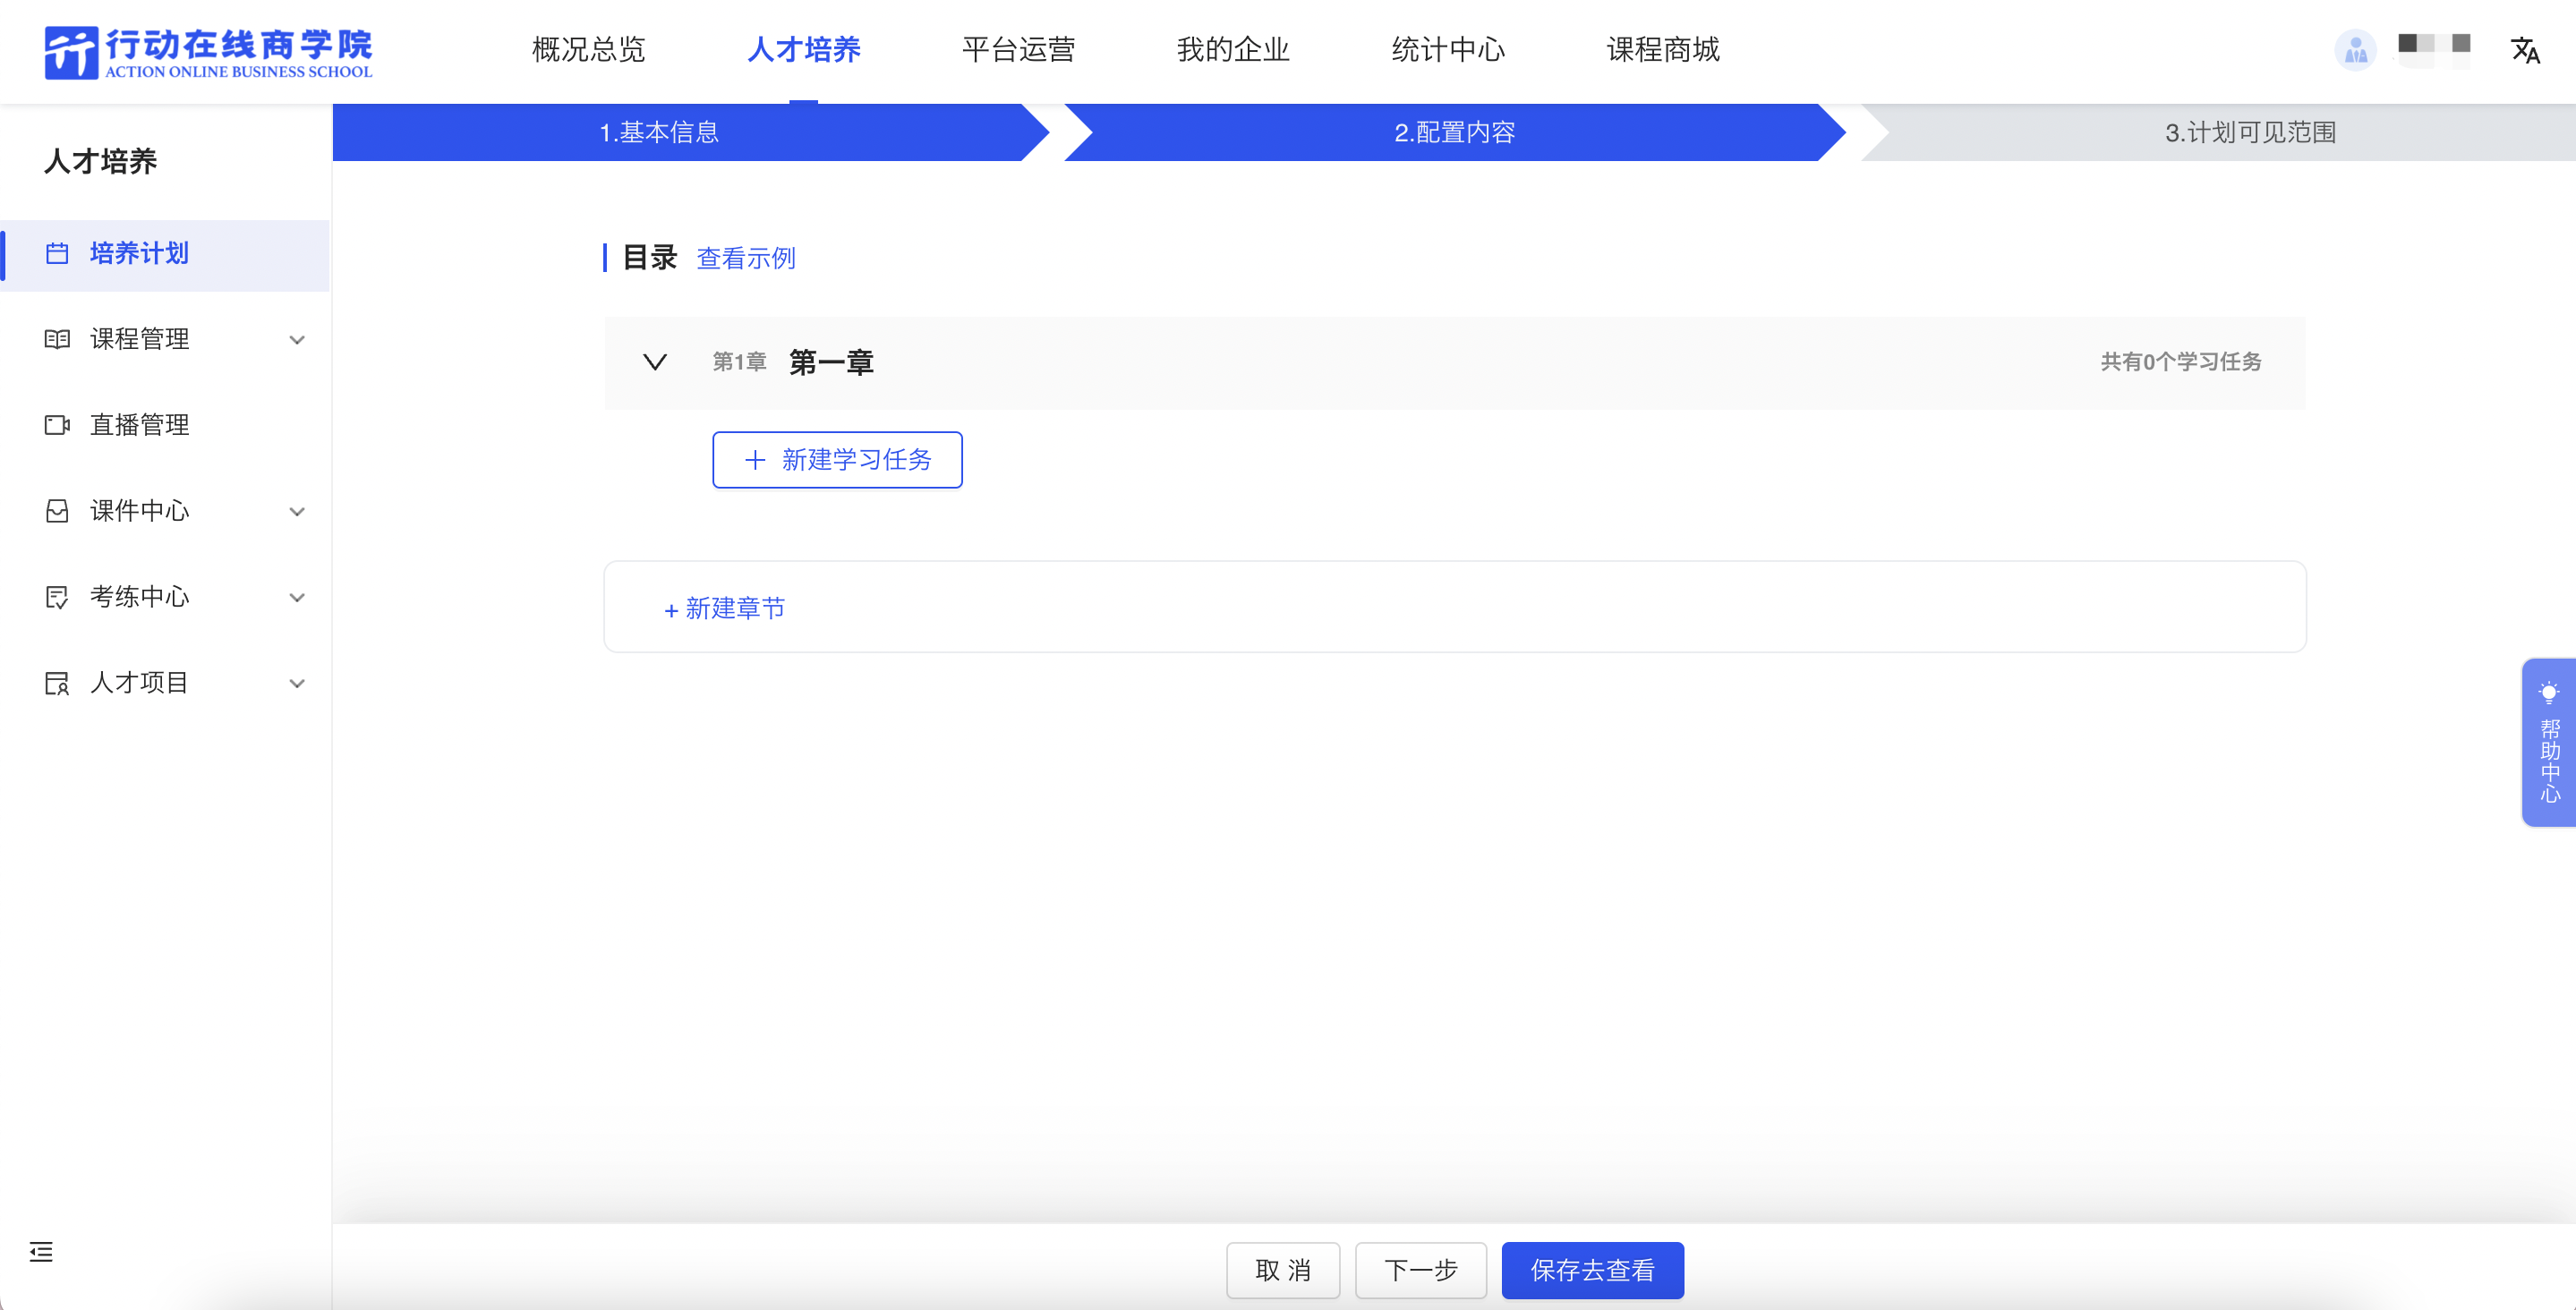Click the blurred username beside the avatar

(2435, 49)
